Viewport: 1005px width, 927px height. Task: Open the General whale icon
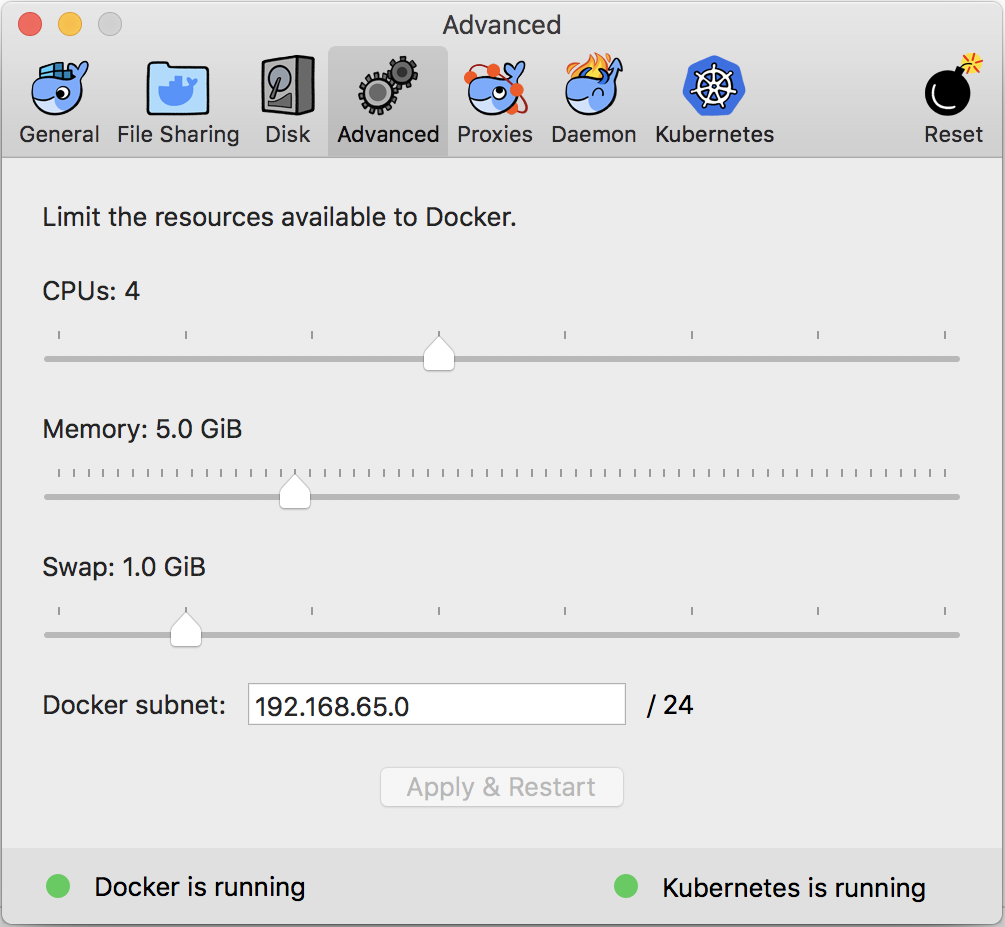click(x=59, y=89)
